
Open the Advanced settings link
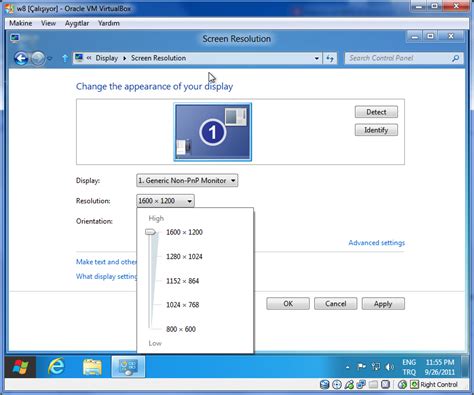click(377, 243)
